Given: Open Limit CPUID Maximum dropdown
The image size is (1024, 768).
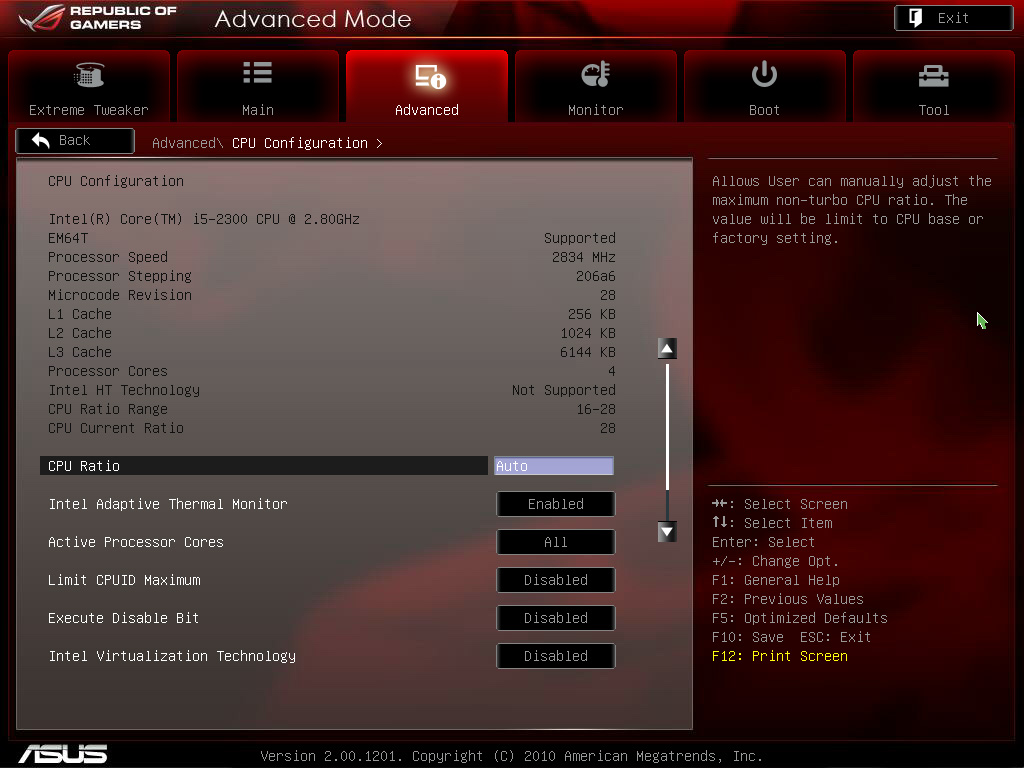Looking at the screenshot, I should [x=555, y=580].
